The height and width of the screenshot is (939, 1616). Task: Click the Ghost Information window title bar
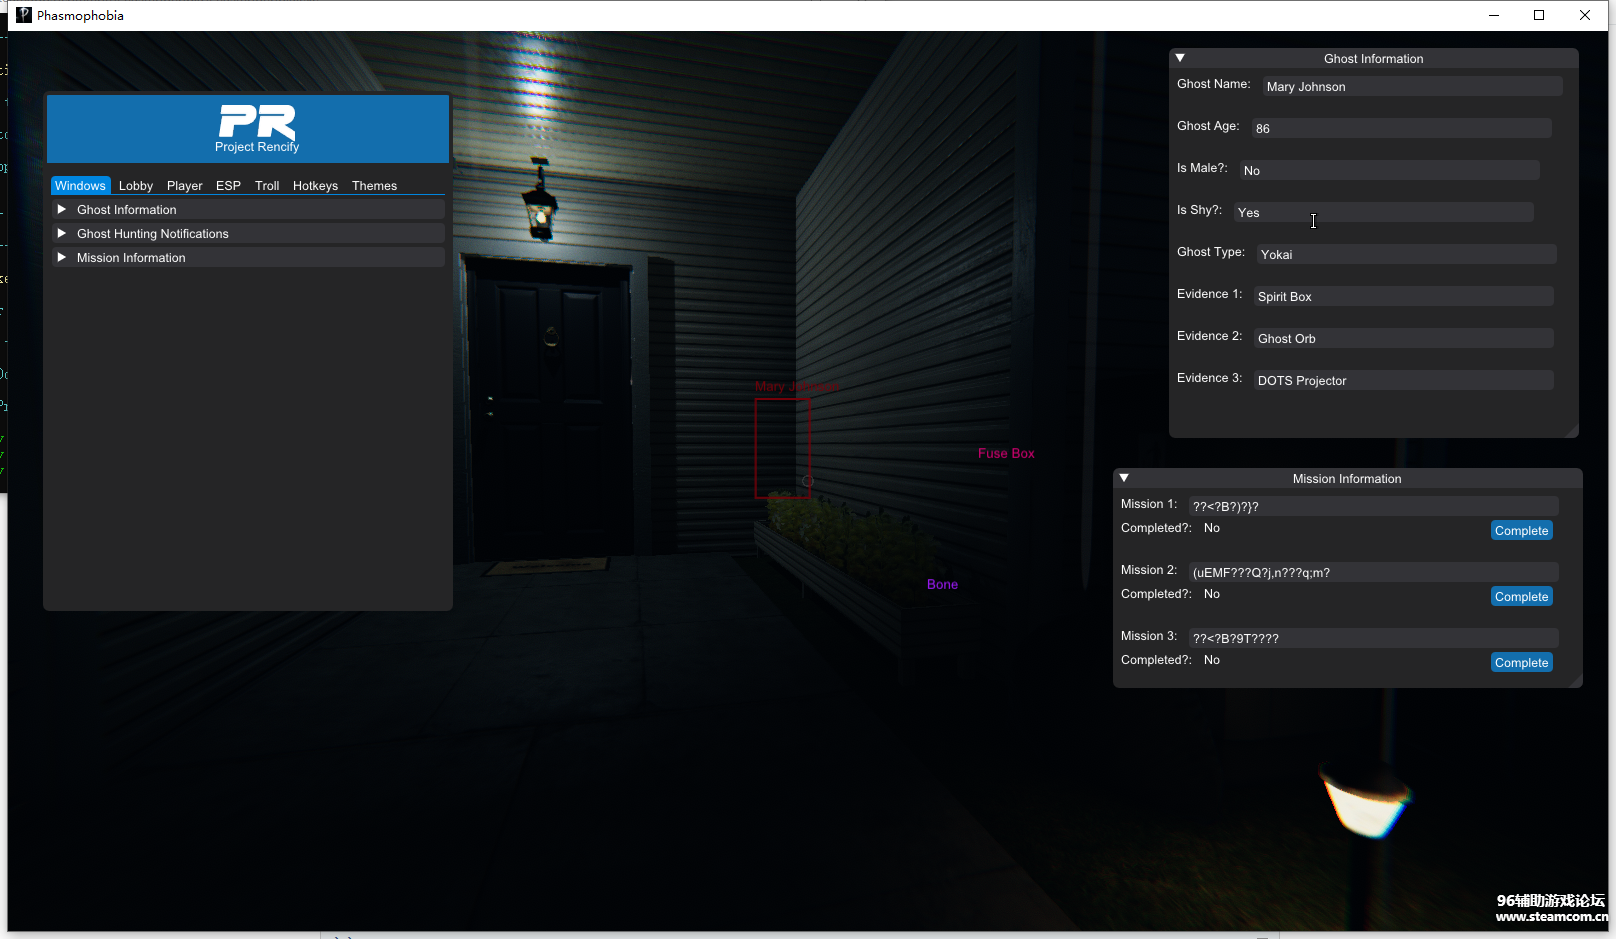pos(1373,58)
